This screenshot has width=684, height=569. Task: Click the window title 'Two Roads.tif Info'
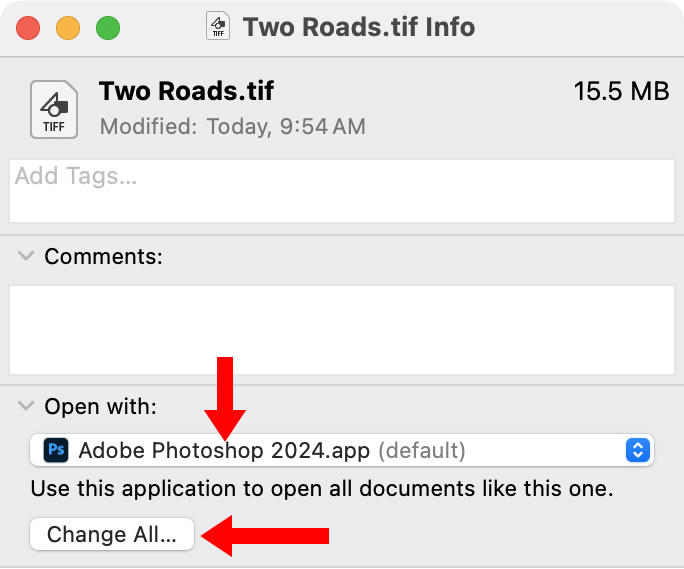point(358,27)
